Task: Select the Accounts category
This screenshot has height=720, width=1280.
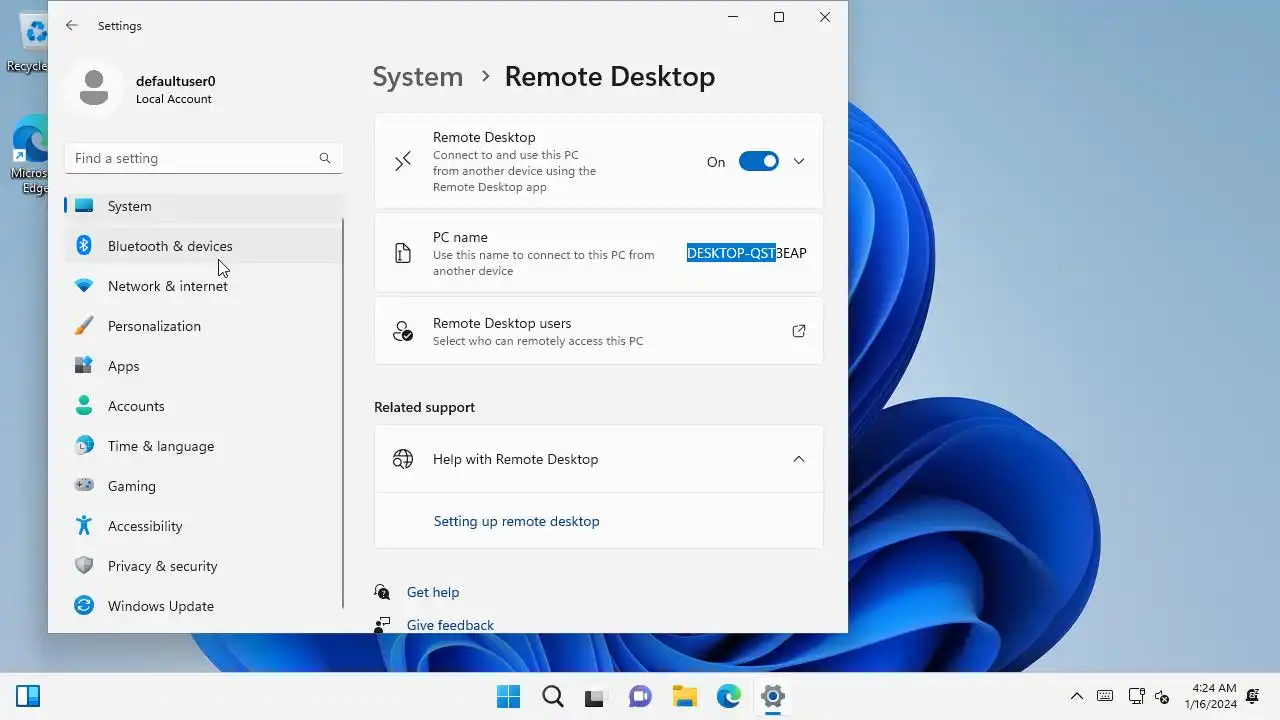Action: (x=204, y=406)
